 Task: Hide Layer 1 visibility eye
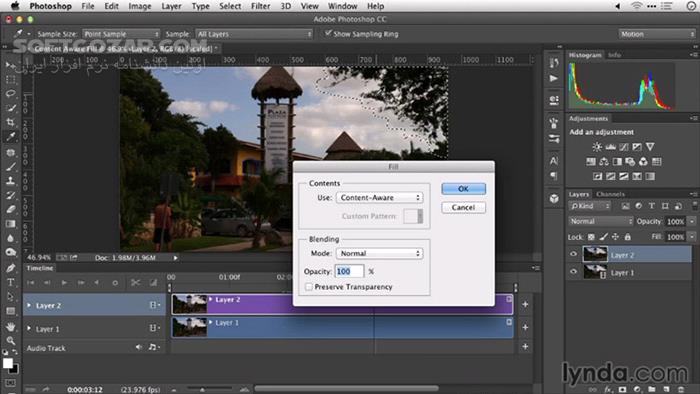tap(574, 272)
